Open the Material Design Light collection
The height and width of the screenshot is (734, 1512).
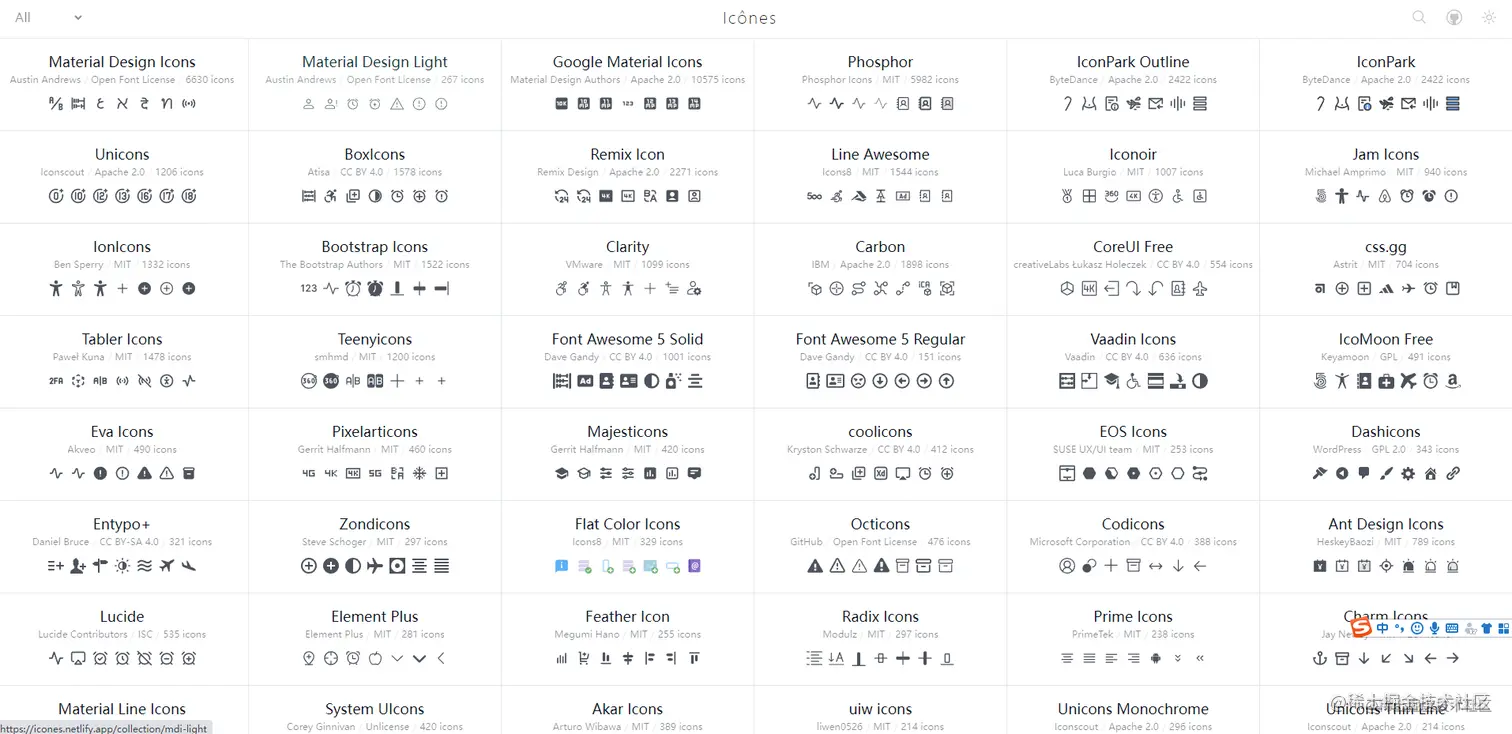click(375, 62)
